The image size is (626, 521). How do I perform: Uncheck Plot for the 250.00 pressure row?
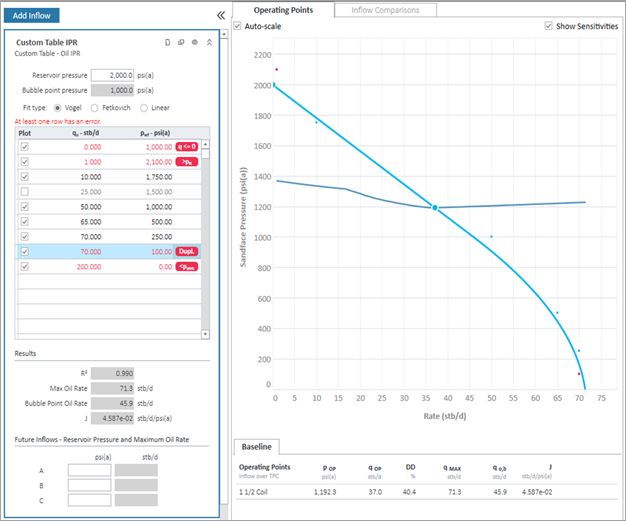pyautogui.click(x=25, y=236)
